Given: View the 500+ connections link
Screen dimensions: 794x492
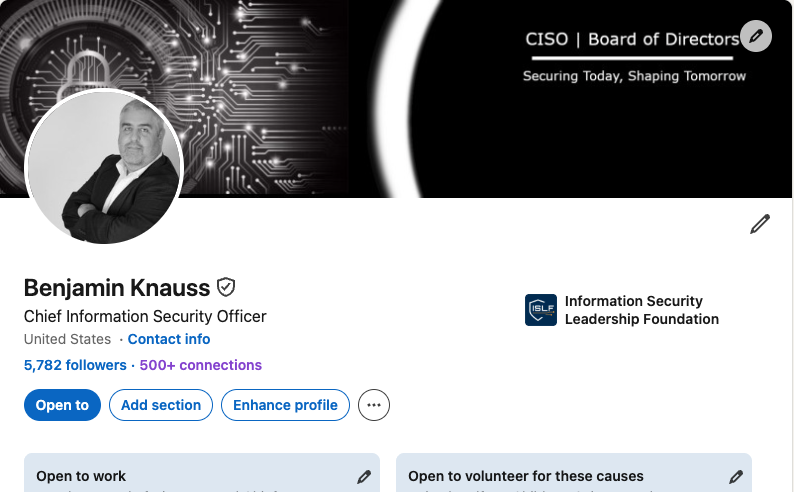Looking at the screenshot, I should (x=201, y=365).
